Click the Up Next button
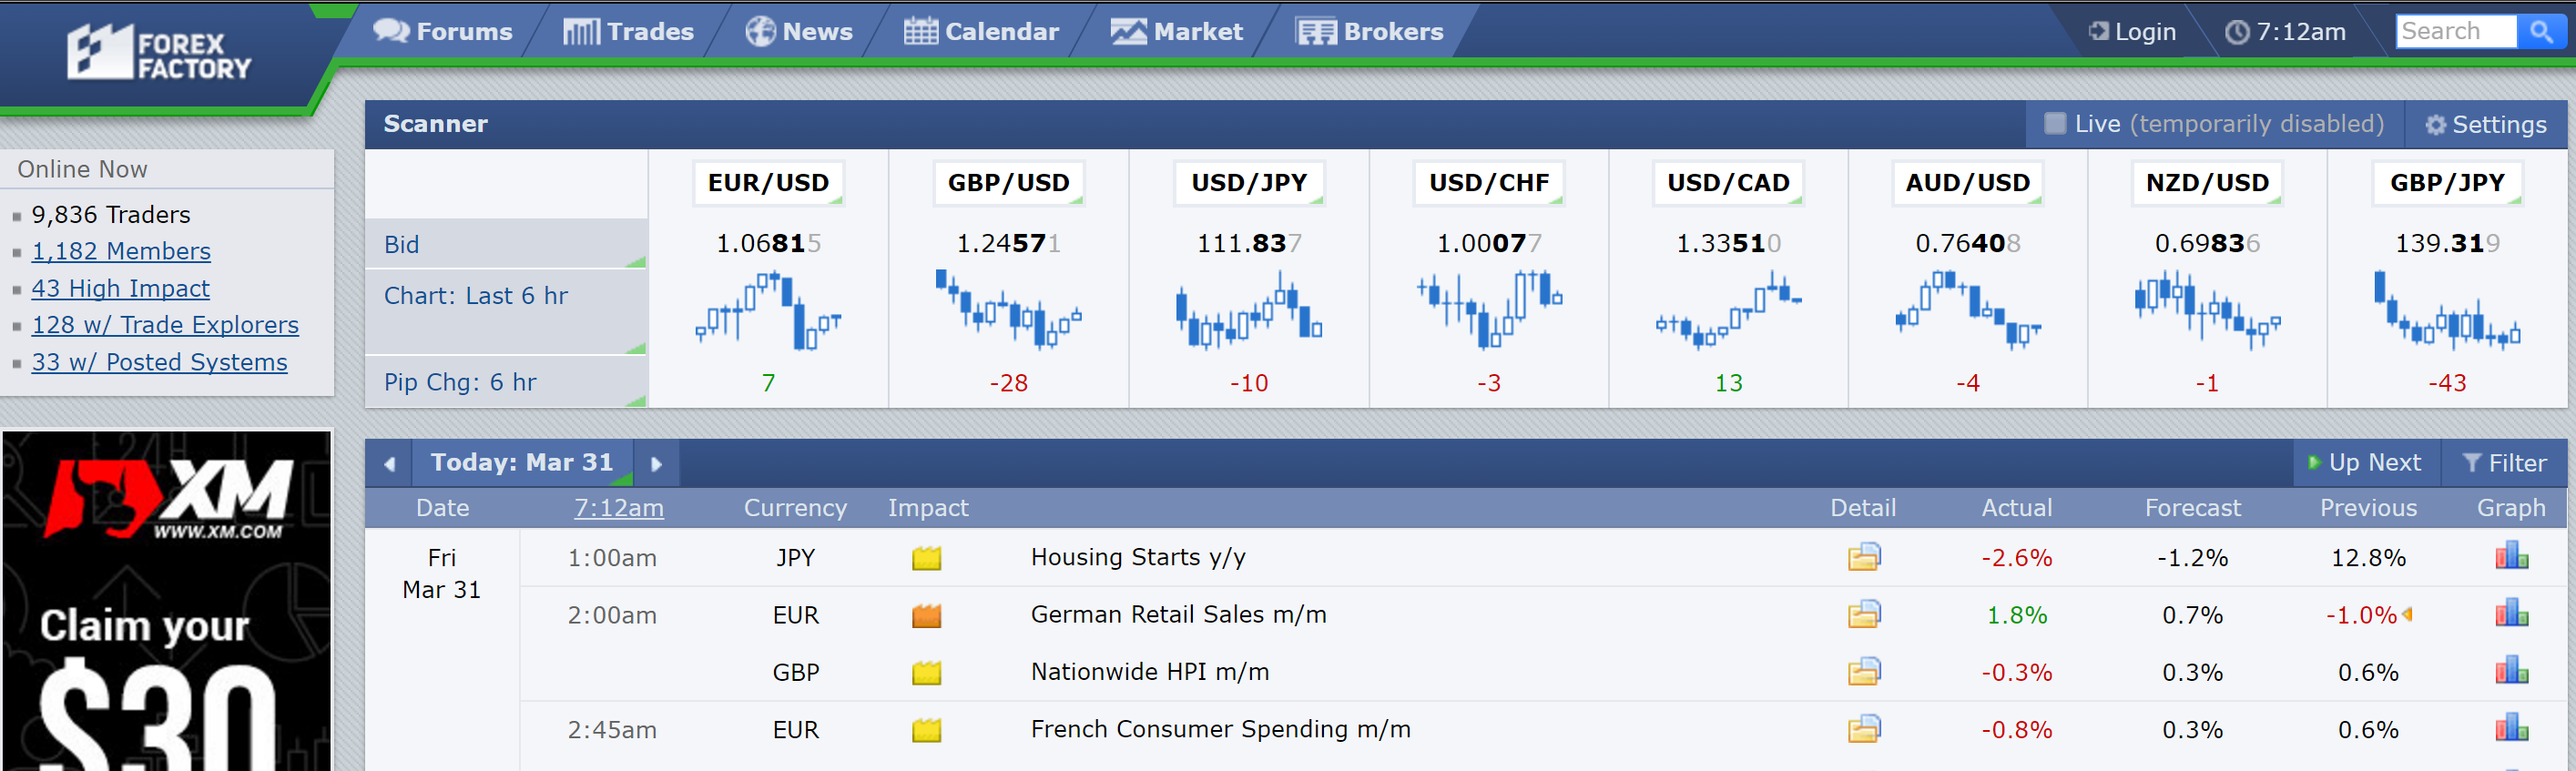Image resolution: width=2576 pixels, height=771 pixels. 2366,463
